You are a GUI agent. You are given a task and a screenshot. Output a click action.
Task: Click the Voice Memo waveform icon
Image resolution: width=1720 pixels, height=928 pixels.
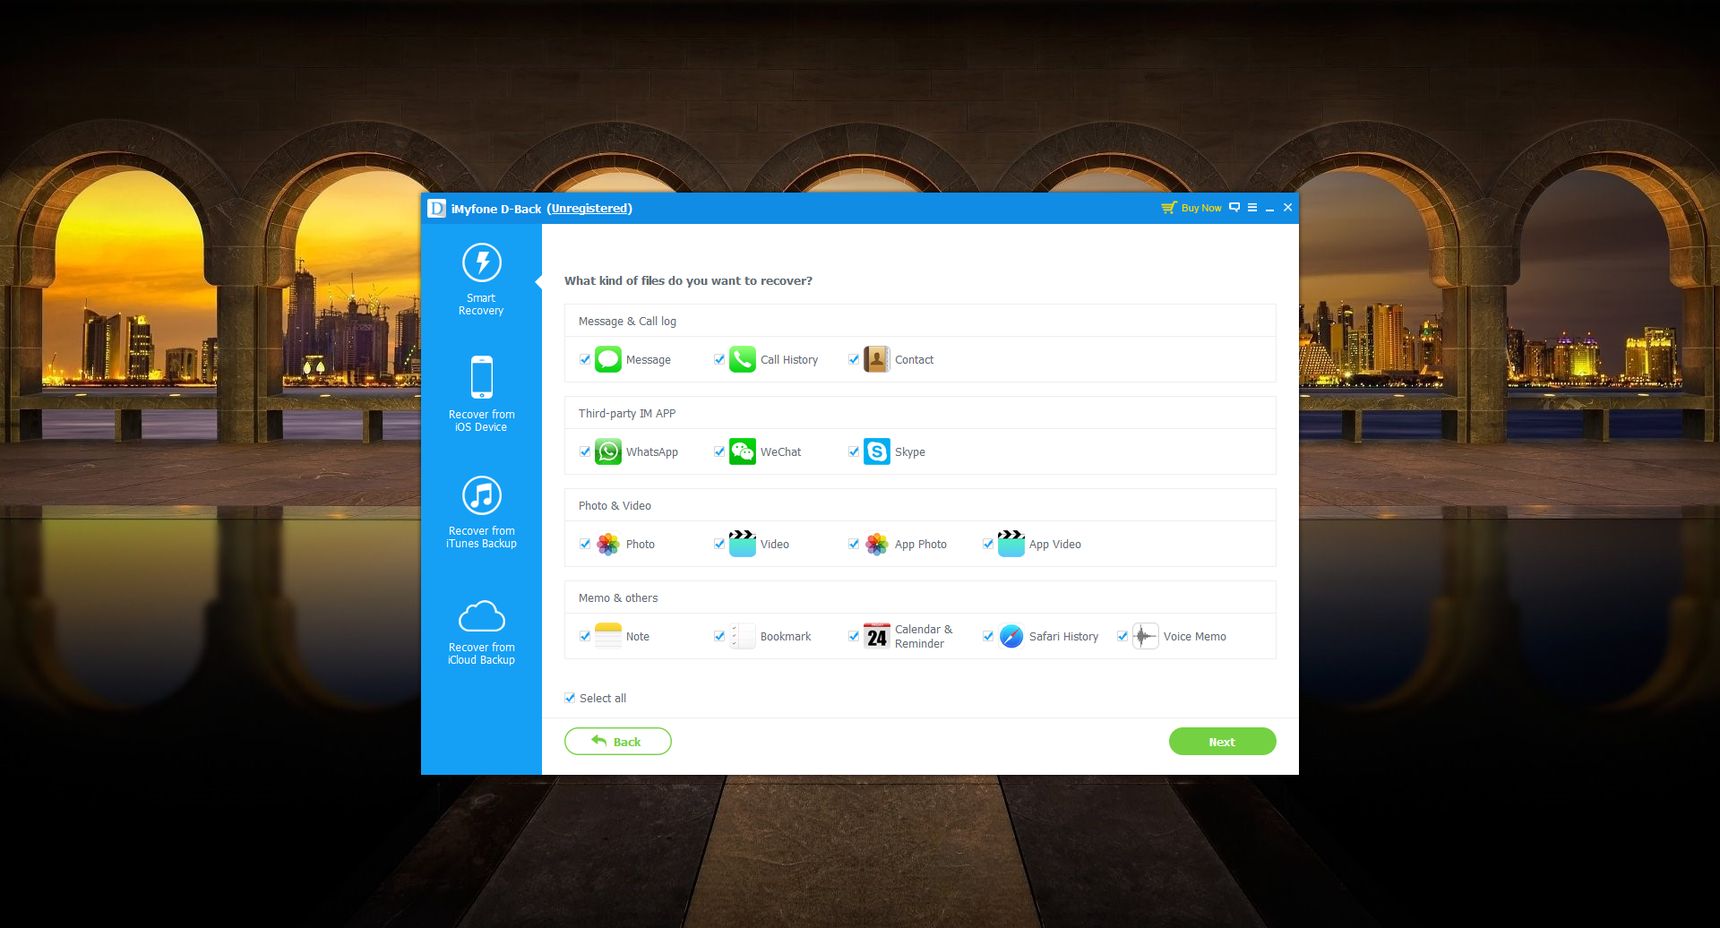click(x=1145, y=636)
